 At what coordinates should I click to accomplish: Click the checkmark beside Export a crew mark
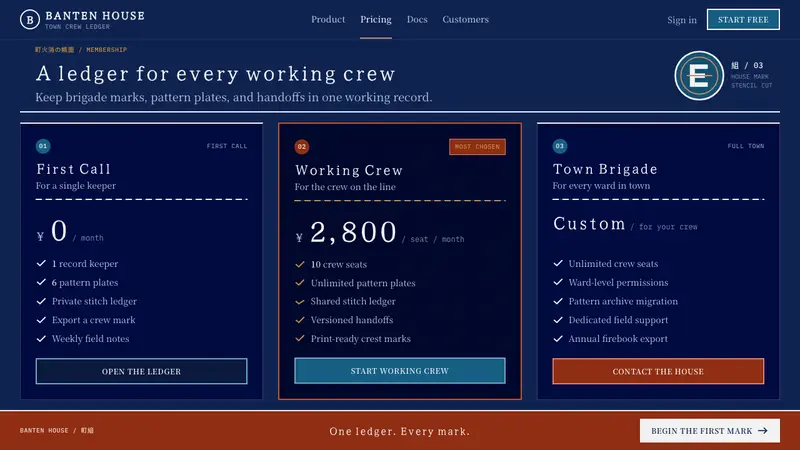41,320
